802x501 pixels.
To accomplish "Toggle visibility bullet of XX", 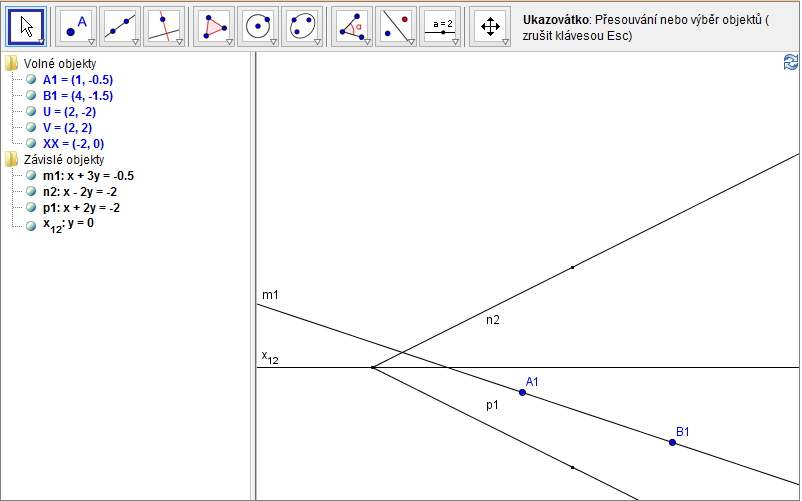I will coord(31,143).
